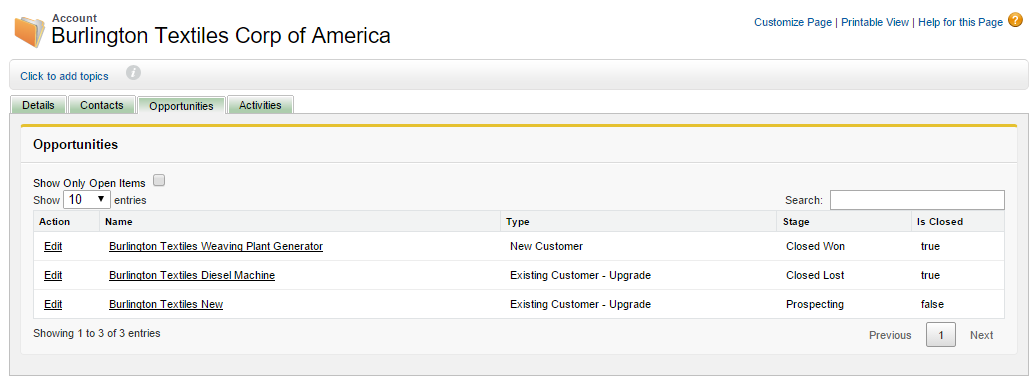The image size is (1032, 380).
Task: Edit the Burlington Textiles New opportunity
Action: pyautogui.click(x=53, y=304)
